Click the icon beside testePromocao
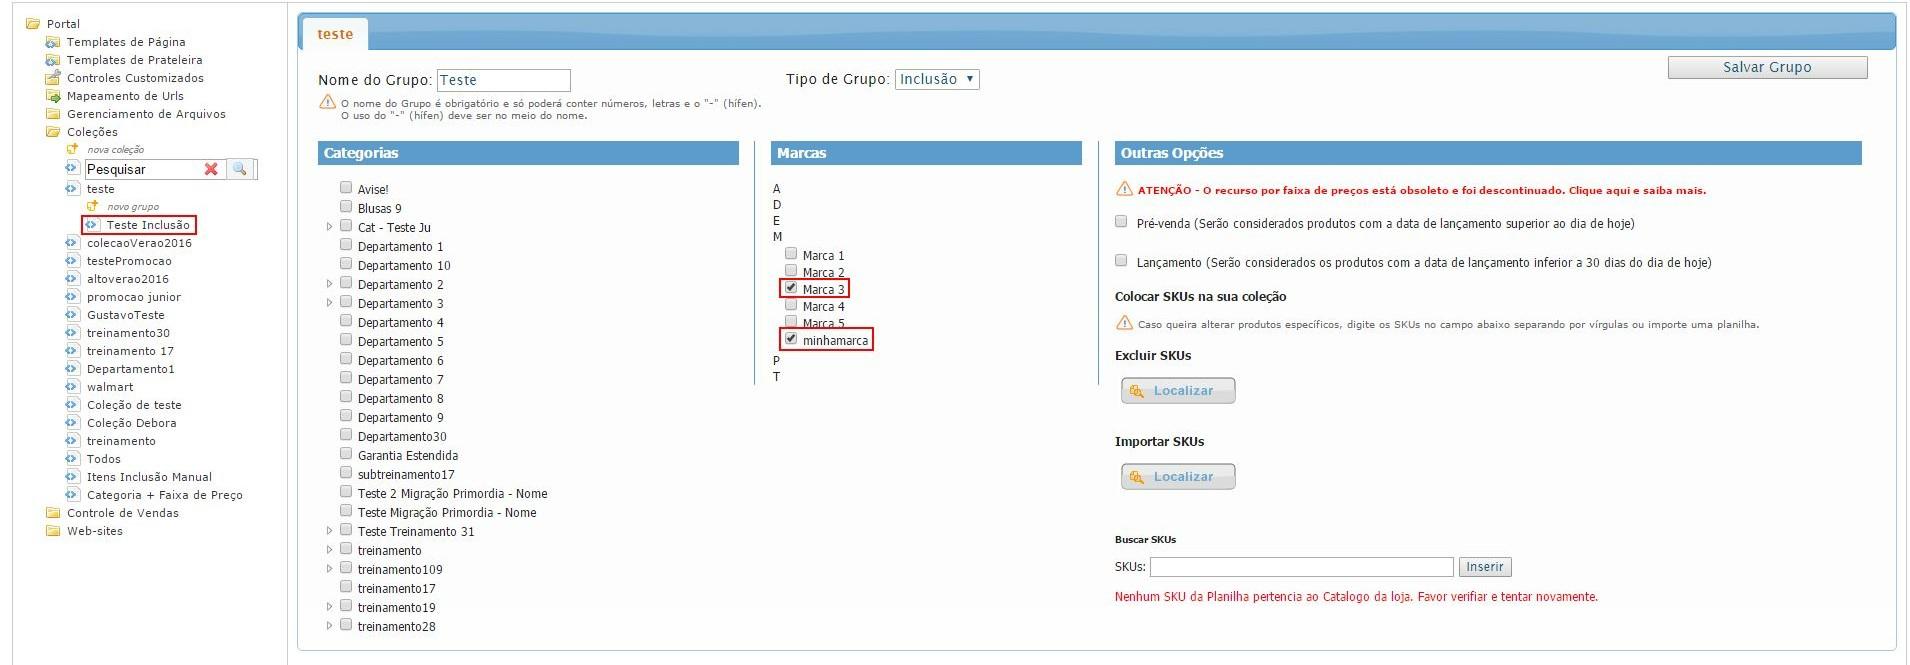Screen dimensions: 1910x665 (72, 261)
